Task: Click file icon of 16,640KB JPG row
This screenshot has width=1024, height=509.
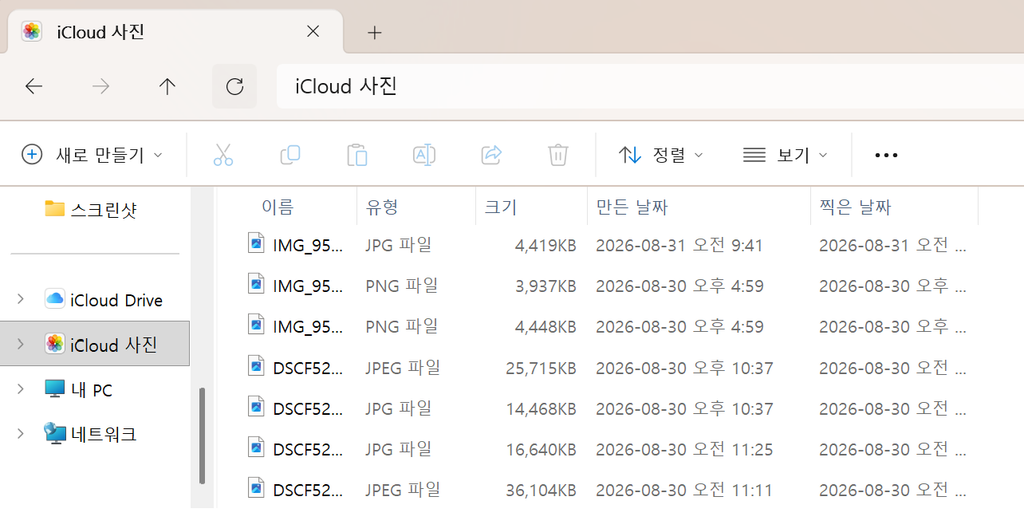Action: click(x=257, y=448)
